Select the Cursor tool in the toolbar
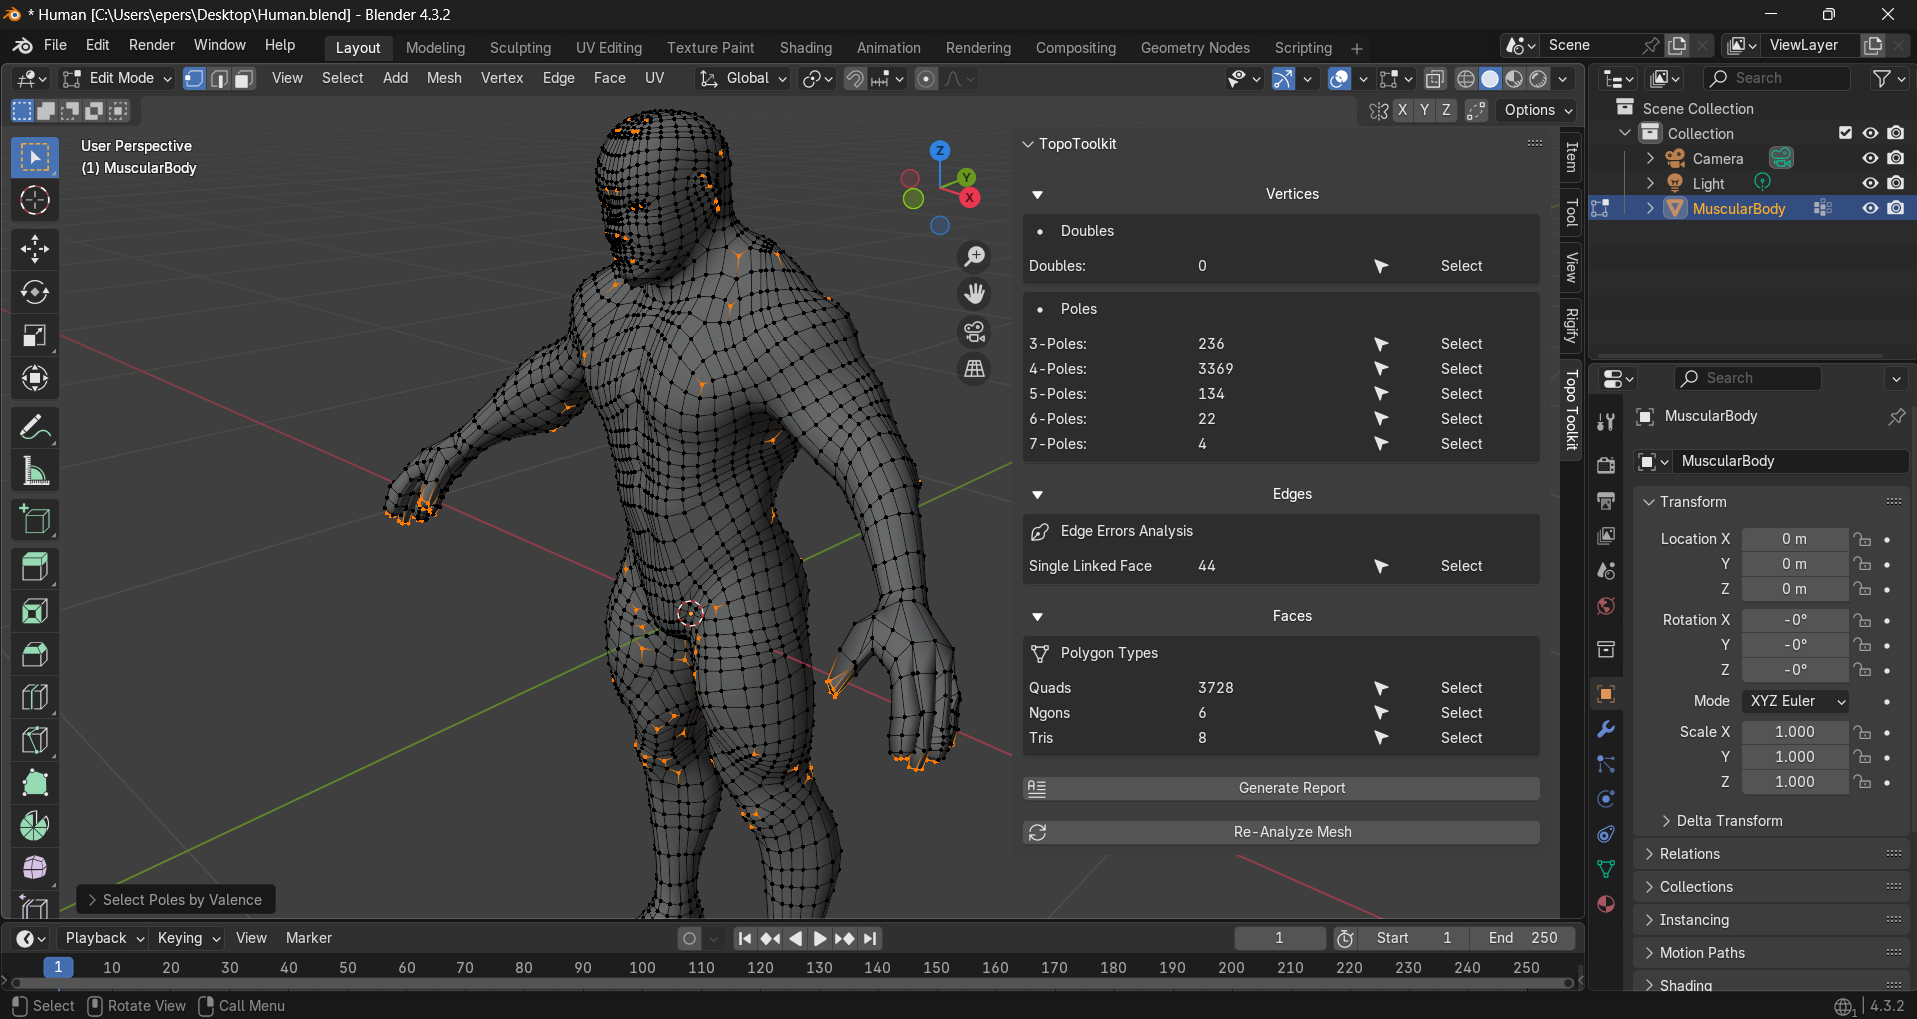Viewport: 1917px width, 1019px height. coord(35,201)
